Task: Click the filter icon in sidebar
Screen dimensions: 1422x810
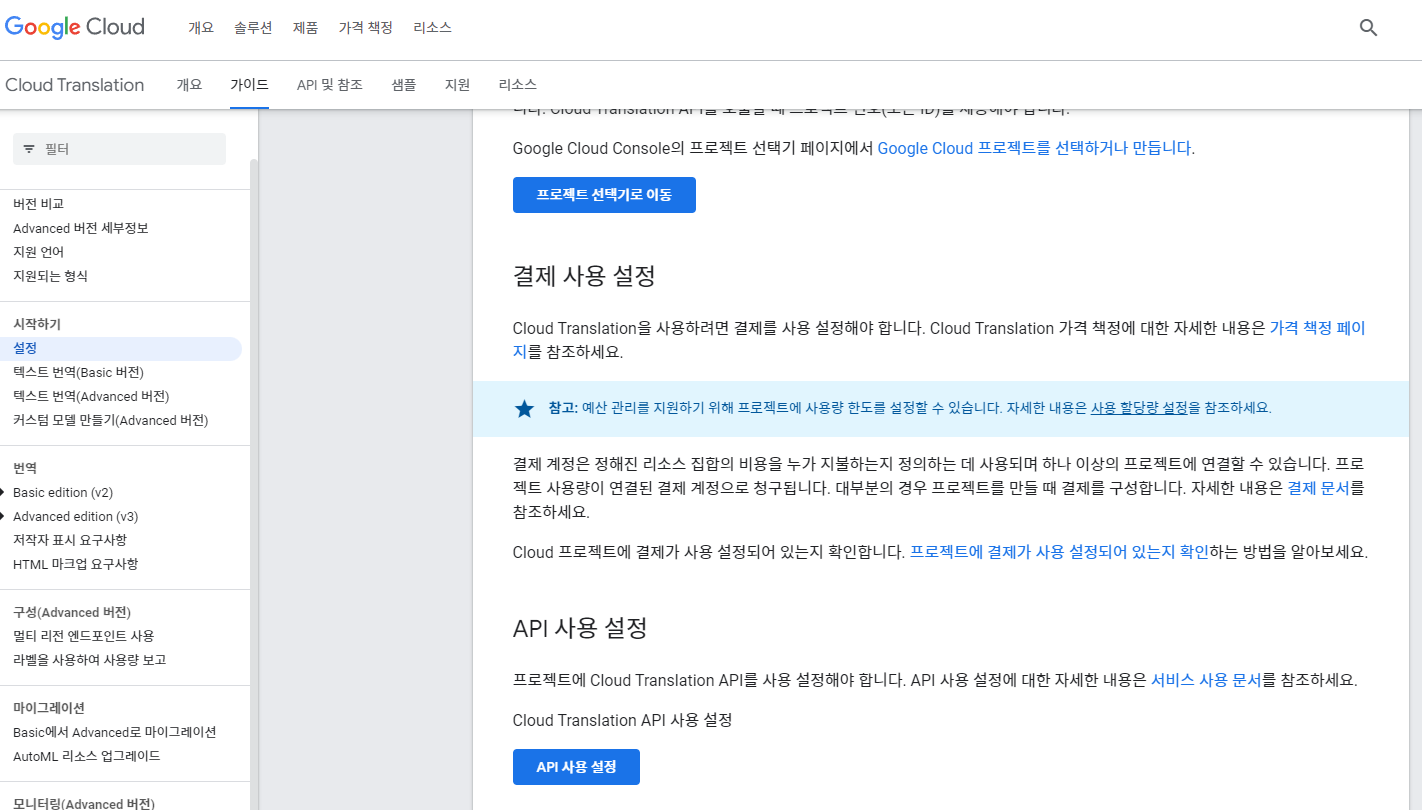Action: tap(29, 149)
